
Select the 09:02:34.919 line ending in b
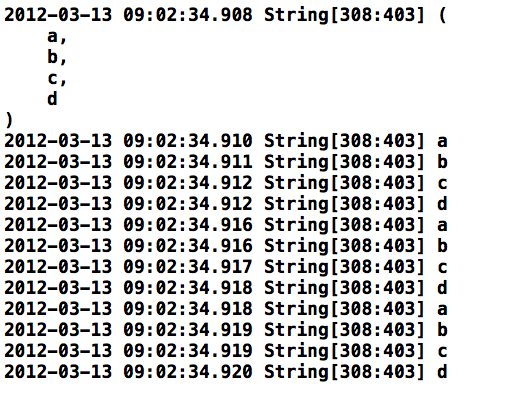click(x=225, y=330)
